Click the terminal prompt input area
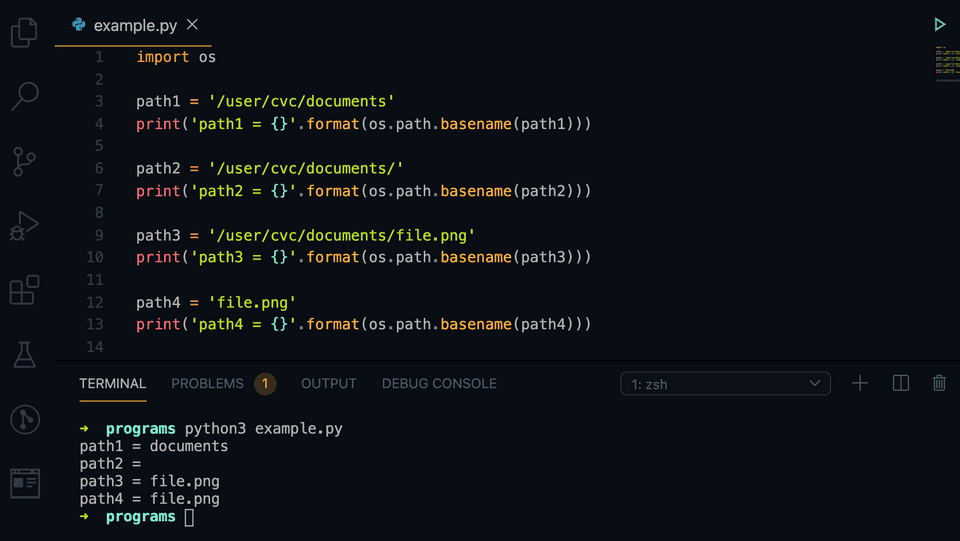The width and height of the screenshot is (960, 541). (190, 517)
